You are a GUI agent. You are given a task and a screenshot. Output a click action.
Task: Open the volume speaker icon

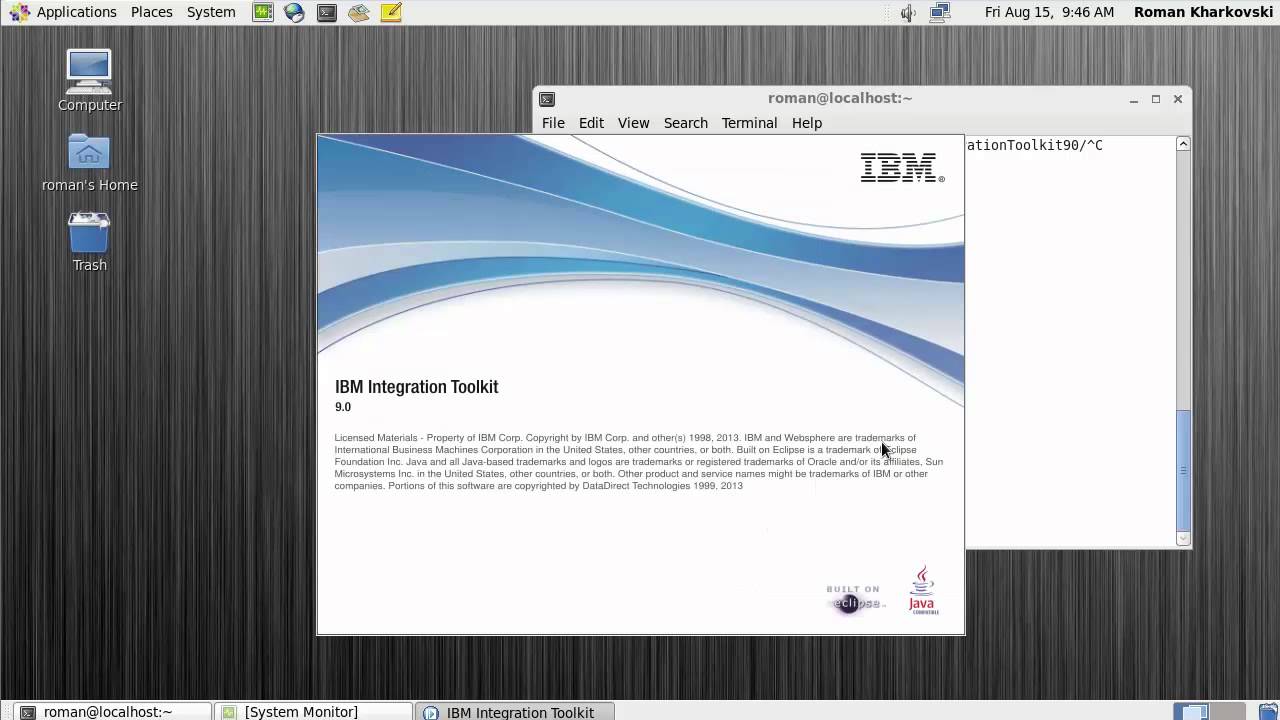(908, 12)
